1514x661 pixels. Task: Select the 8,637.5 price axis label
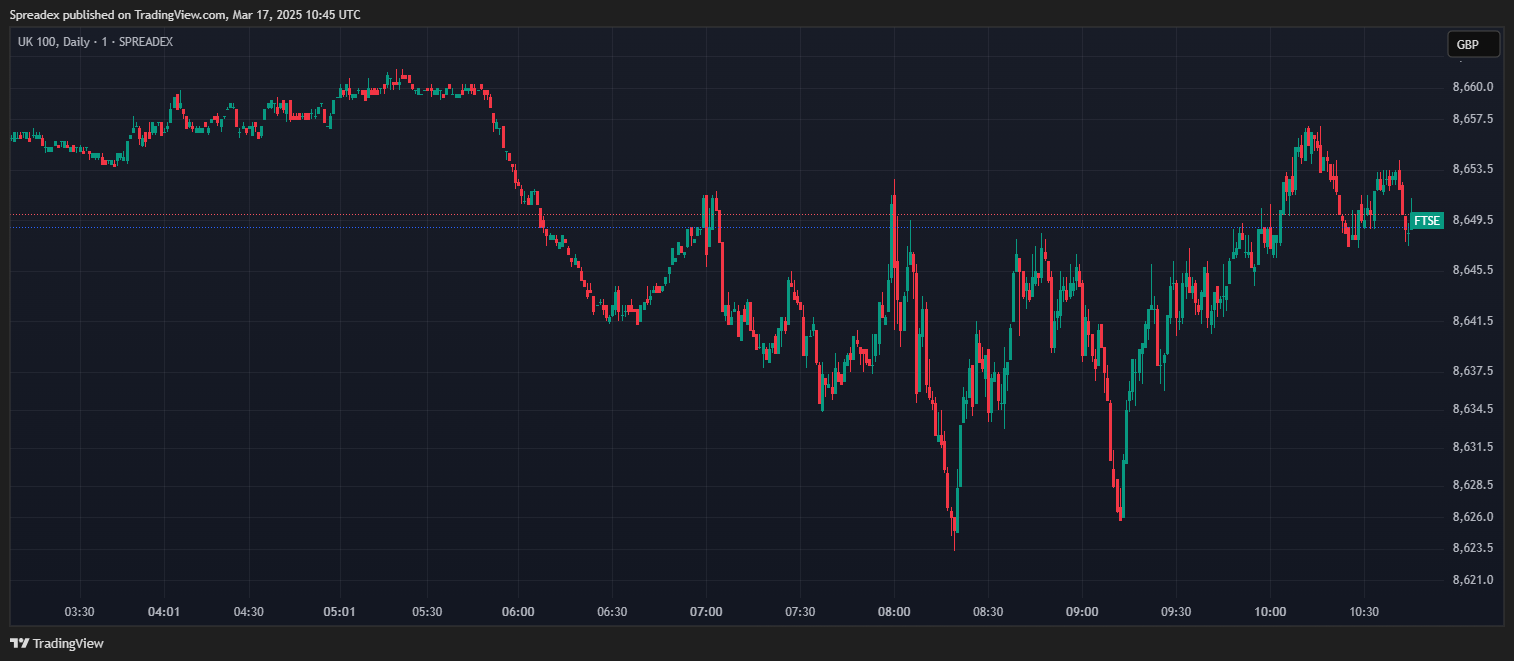pos(1473,371)
